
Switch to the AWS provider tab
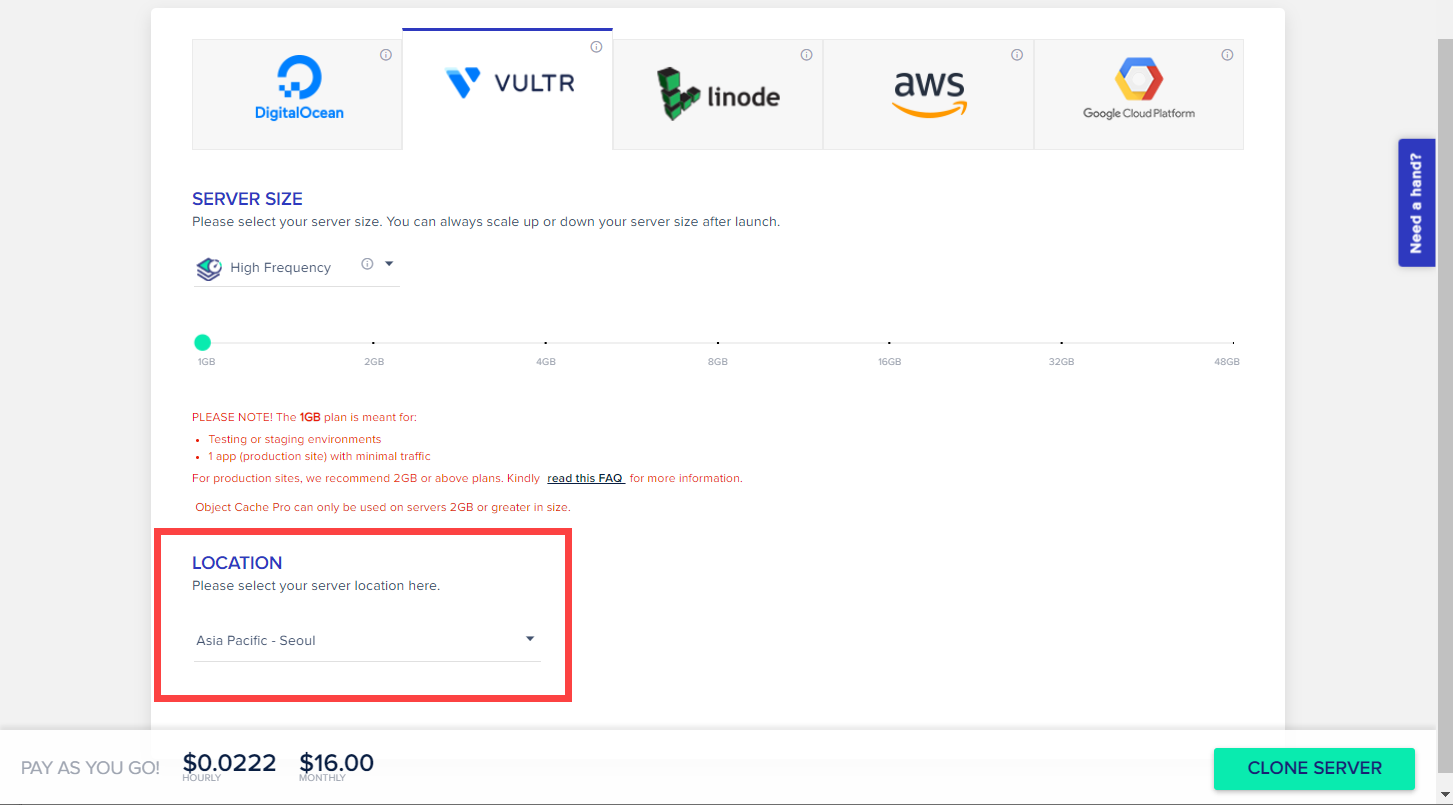click(928, 94)
